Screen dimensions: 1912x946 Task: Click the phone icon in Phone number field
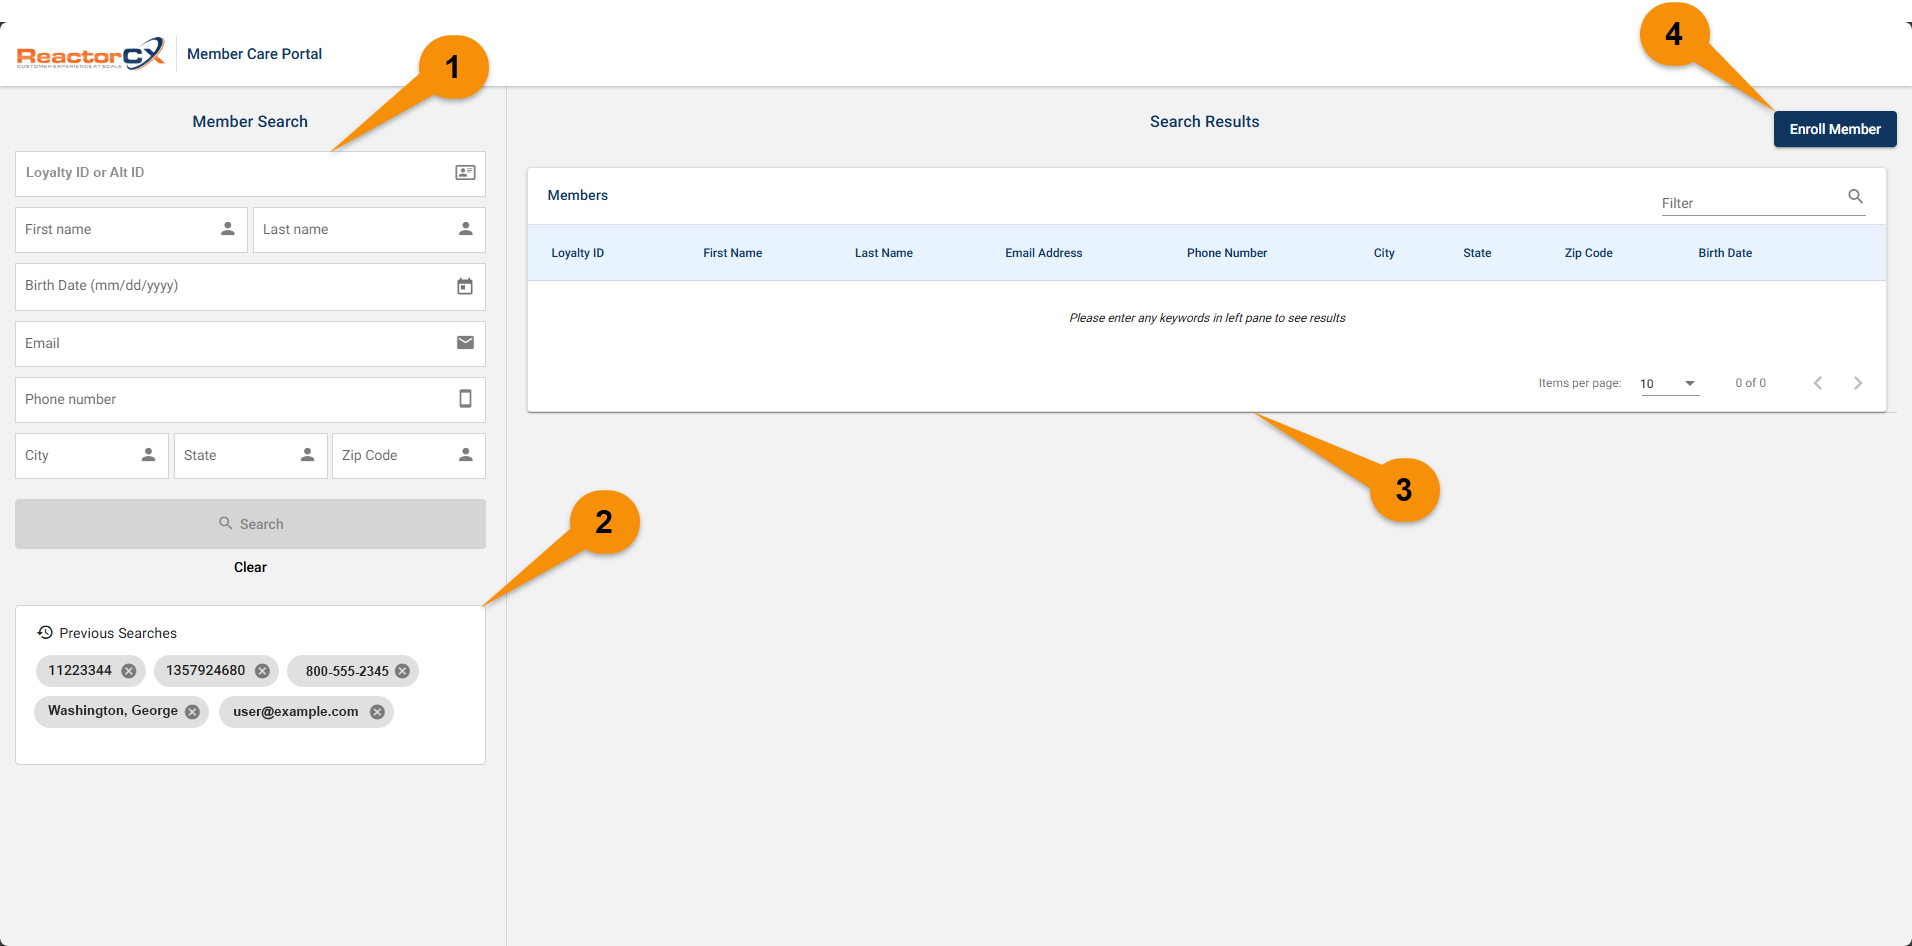tap(465, 399)
